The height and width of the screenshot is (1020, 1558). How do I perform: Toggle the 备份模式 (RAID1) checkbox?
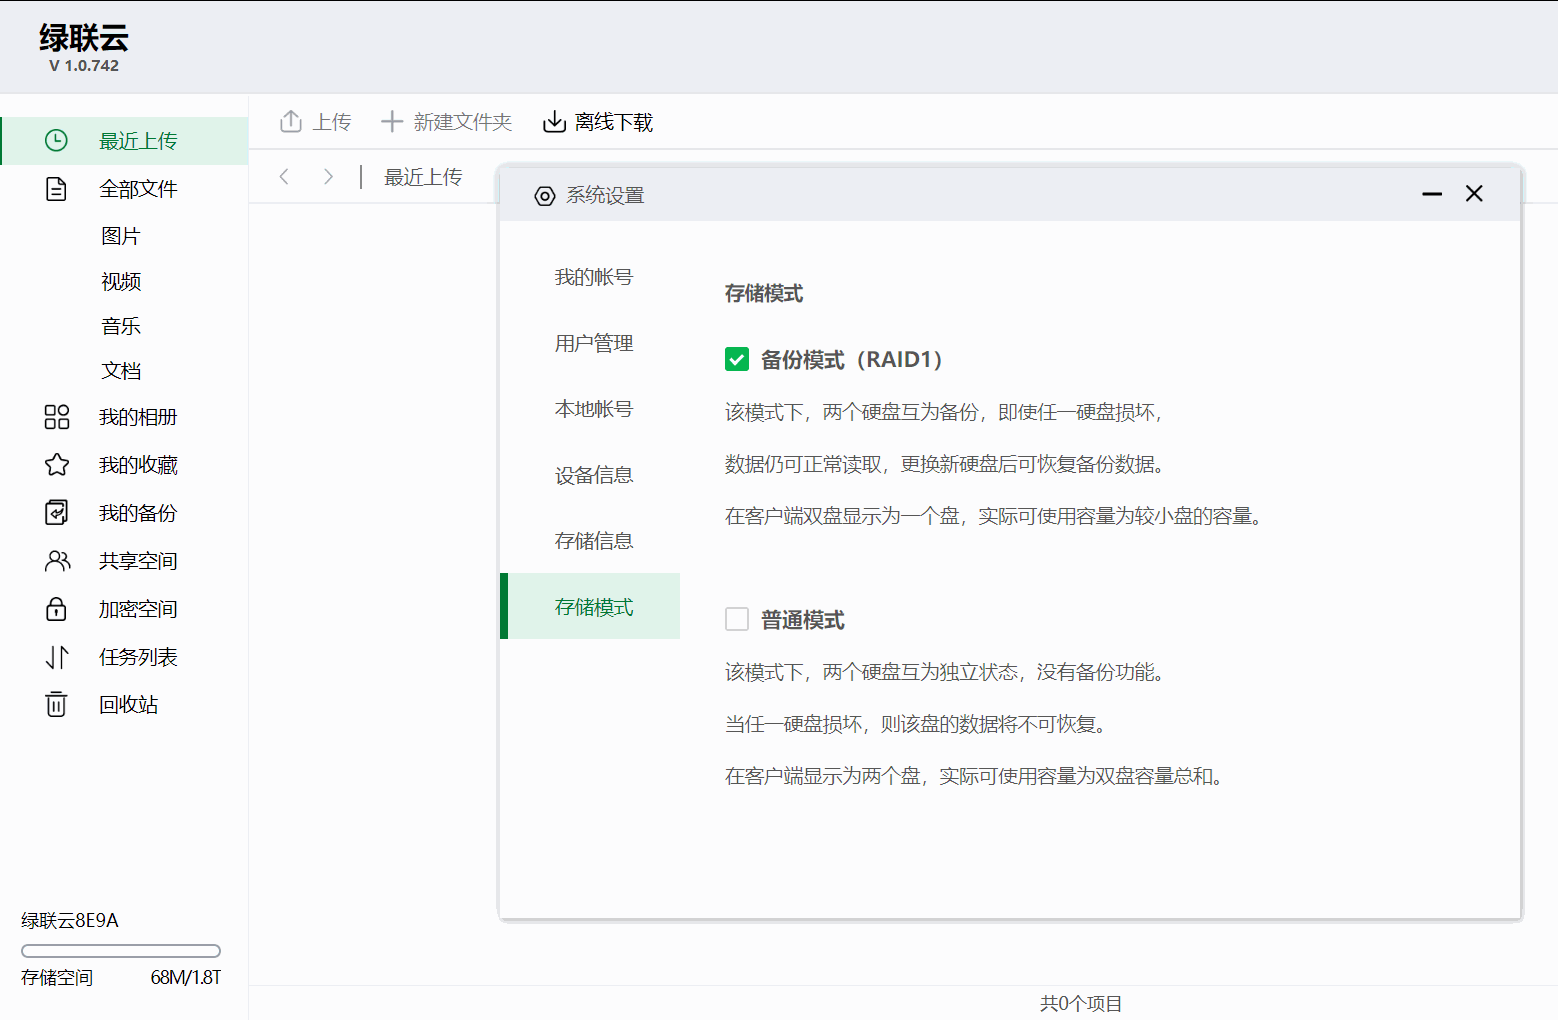click(737, 359)
